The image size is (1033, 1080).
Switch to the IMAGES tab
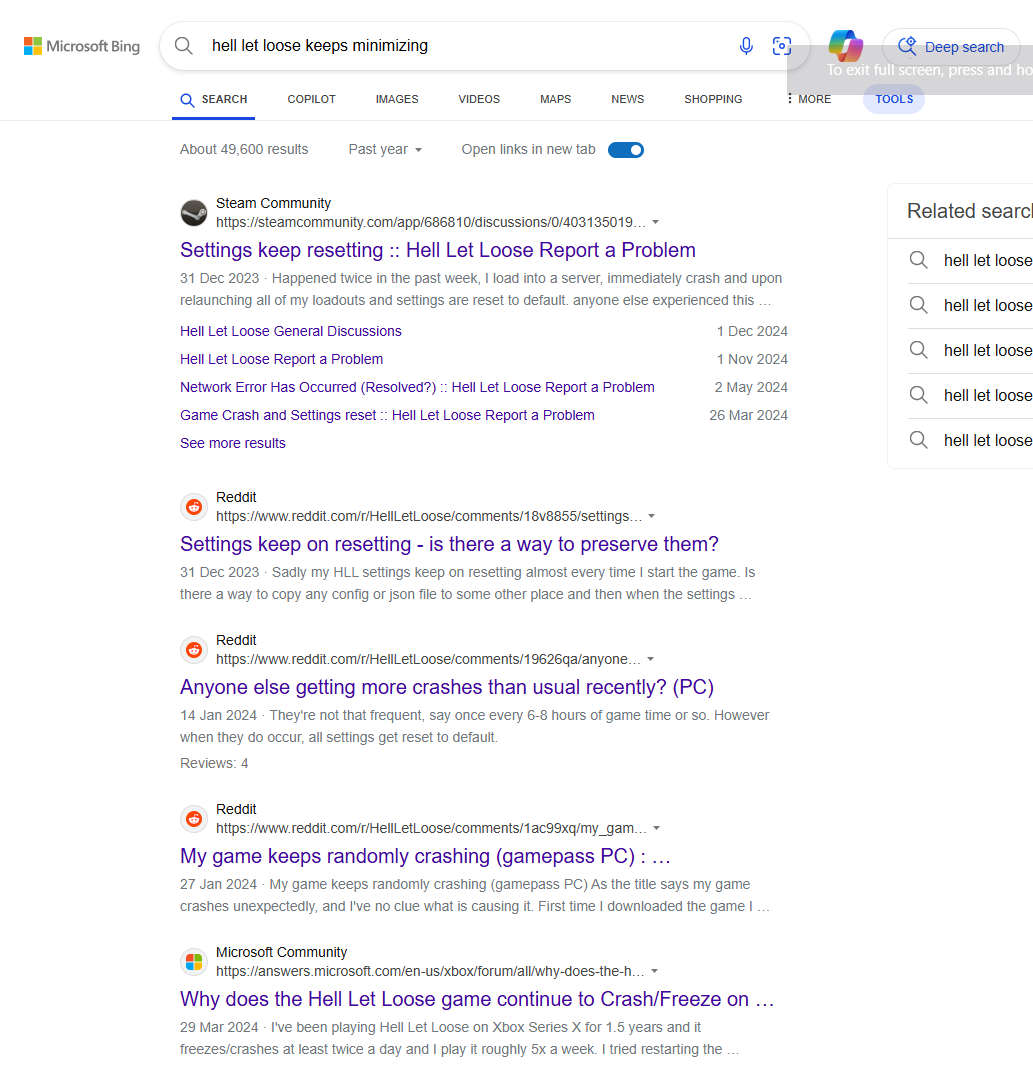(397, 99)
